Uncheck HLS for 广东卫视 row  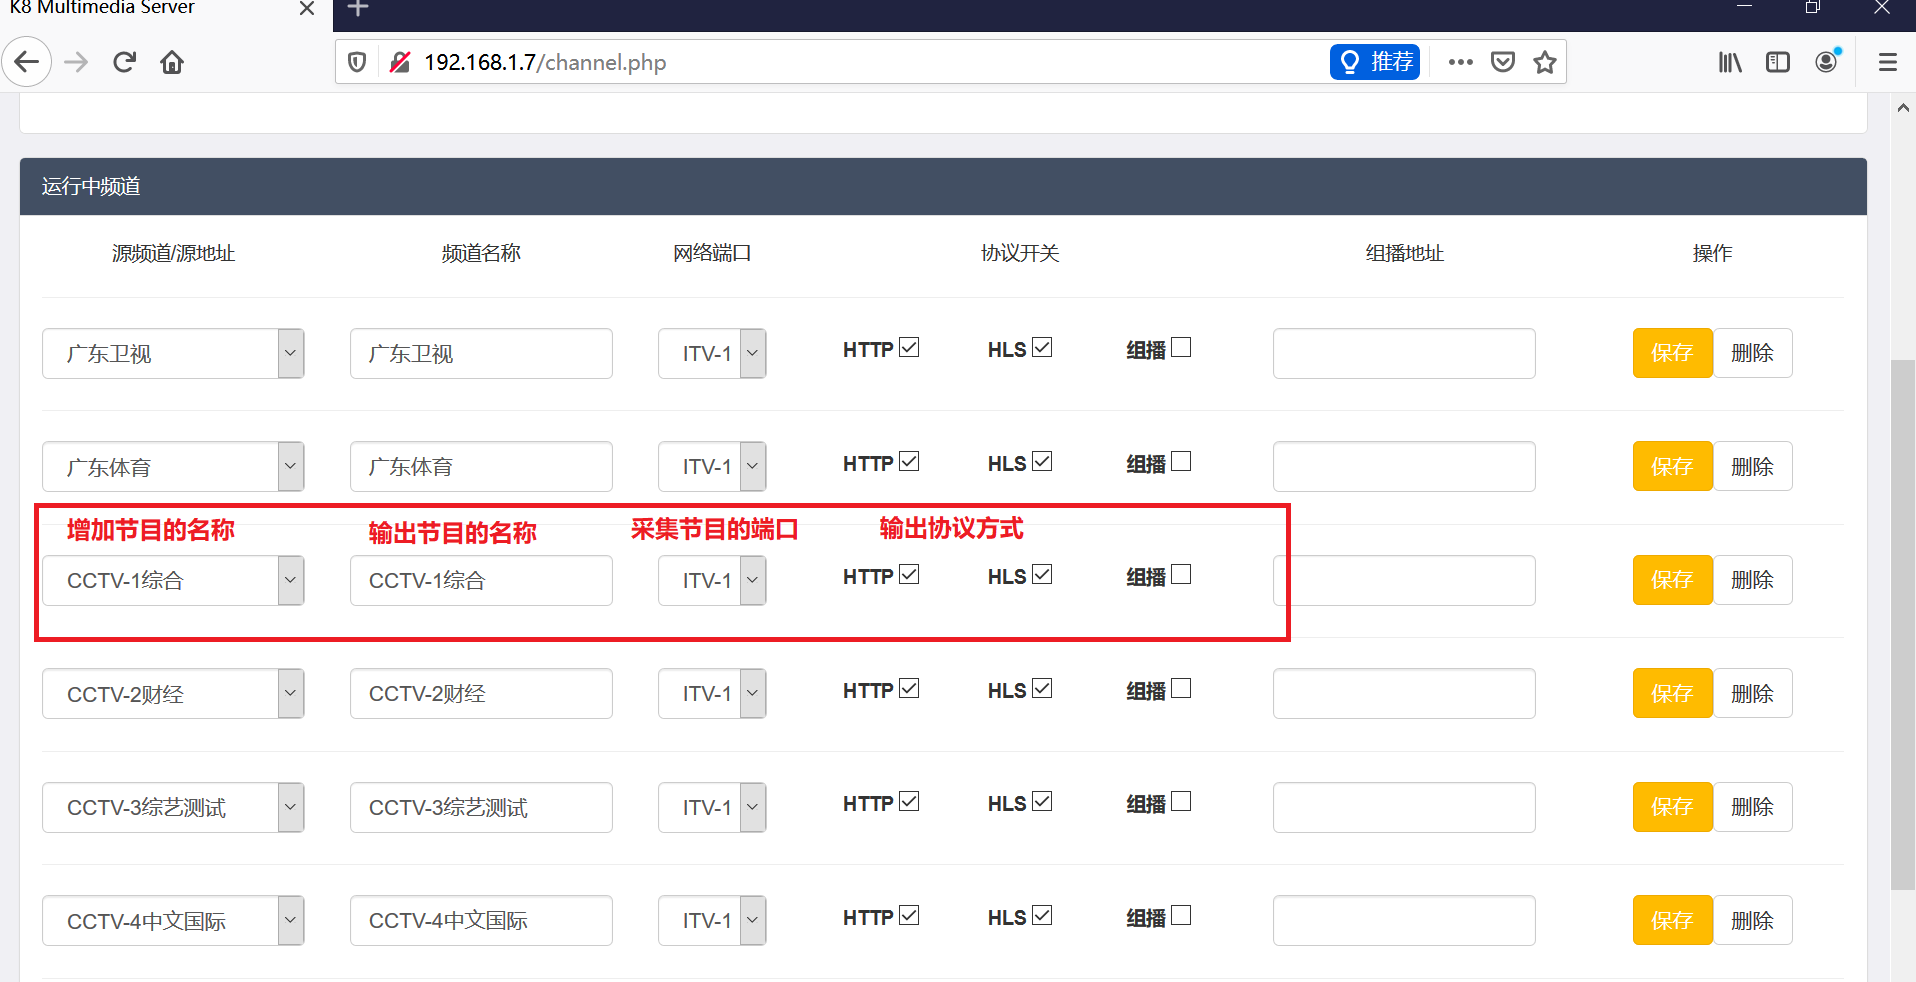coord(1042,348)
